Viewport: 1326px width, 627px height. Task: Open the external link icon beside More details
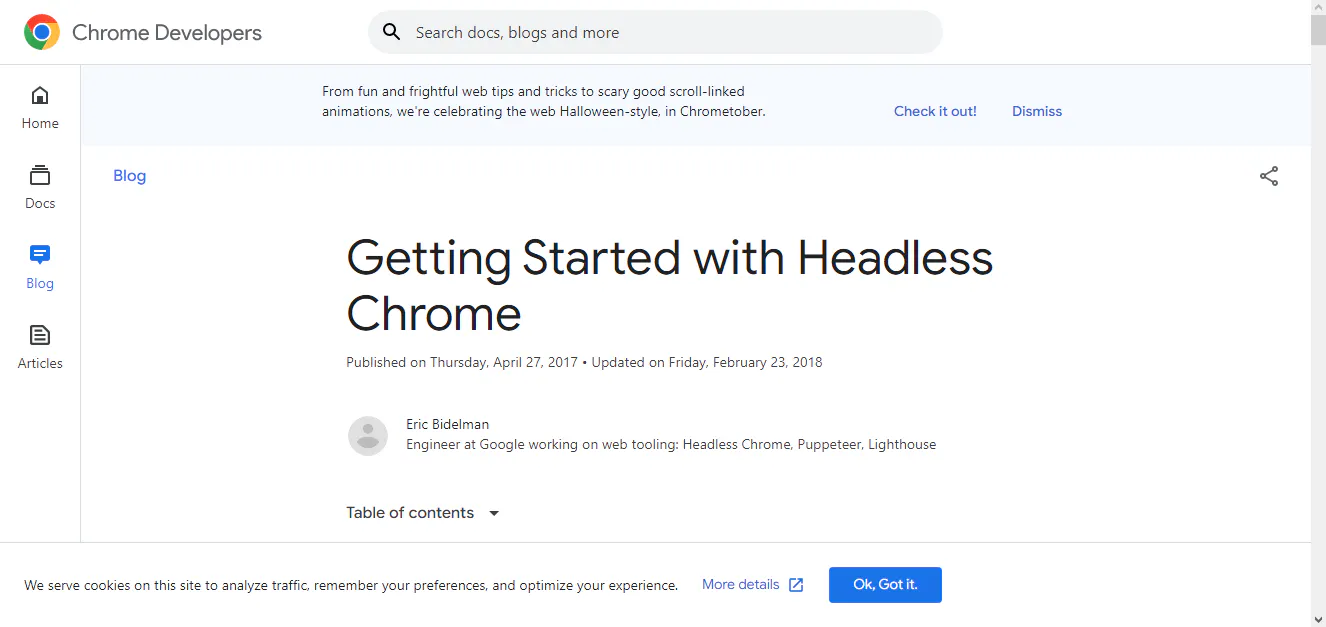click(796, 584)
